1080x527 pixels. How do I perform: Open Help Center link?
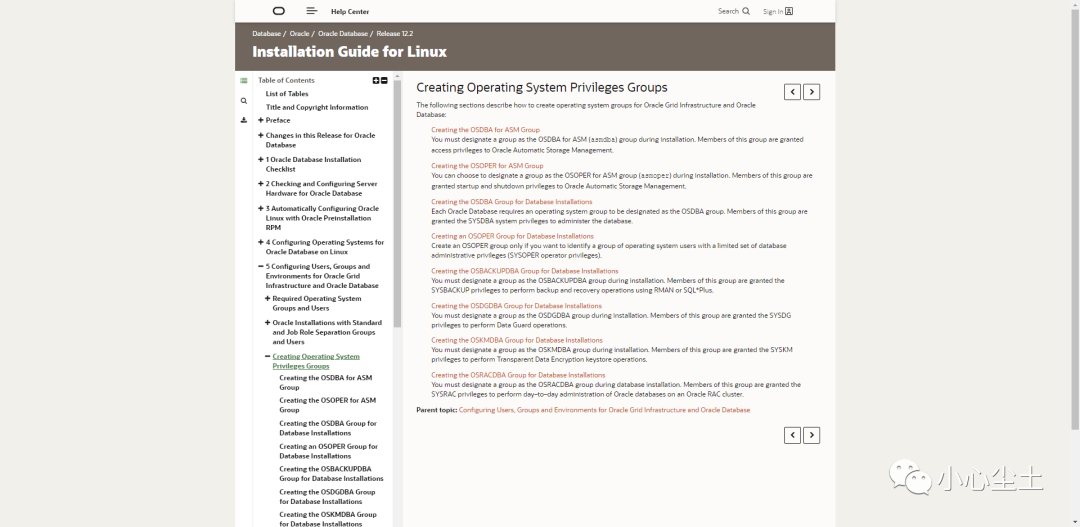pos(350,12)
